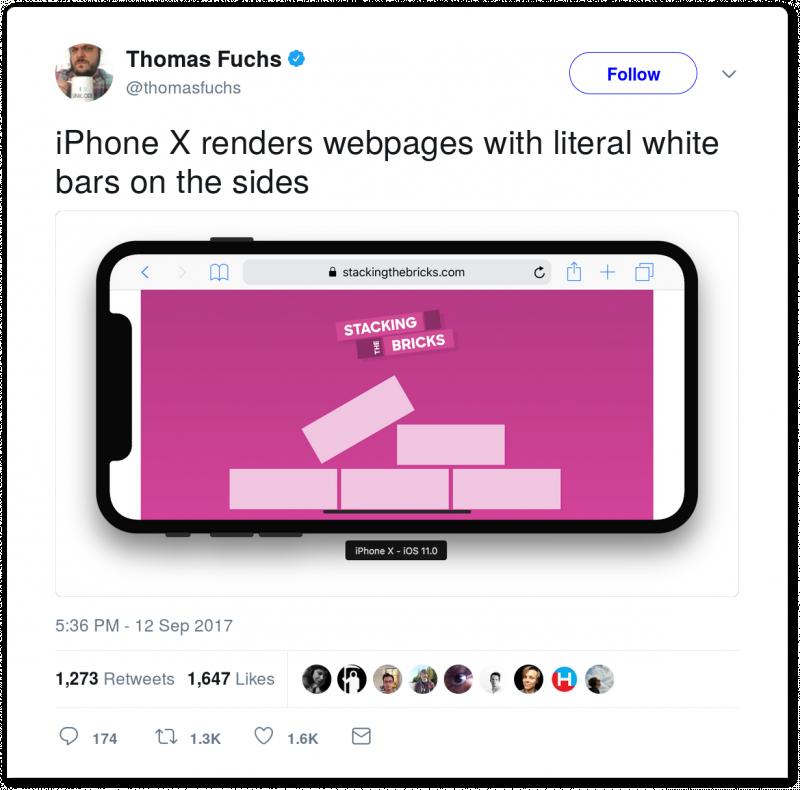Click the stackingthebricks.com address bar

[x=397, y=272]
